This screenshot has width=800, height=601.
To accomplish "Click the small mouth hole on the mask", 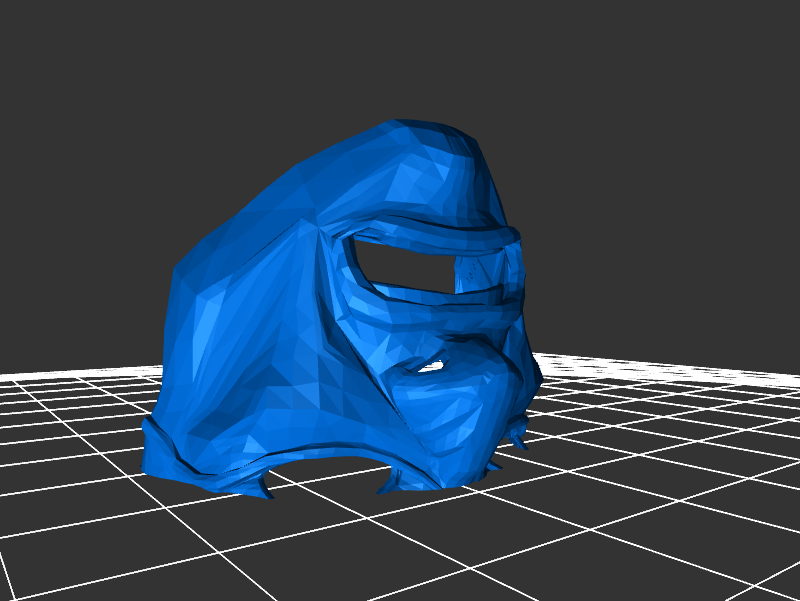I will [432, 367].
